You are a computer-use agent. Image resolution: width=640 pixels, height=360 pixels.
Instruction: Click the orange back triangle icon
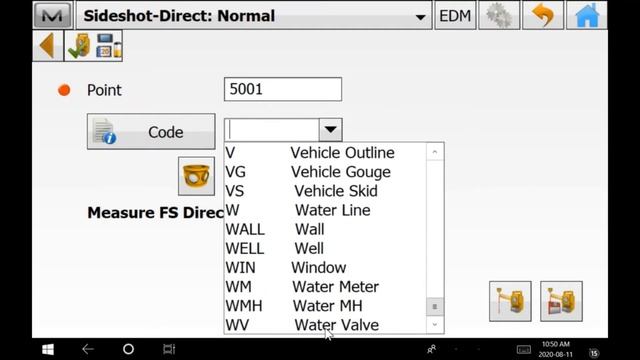(48, 46)
